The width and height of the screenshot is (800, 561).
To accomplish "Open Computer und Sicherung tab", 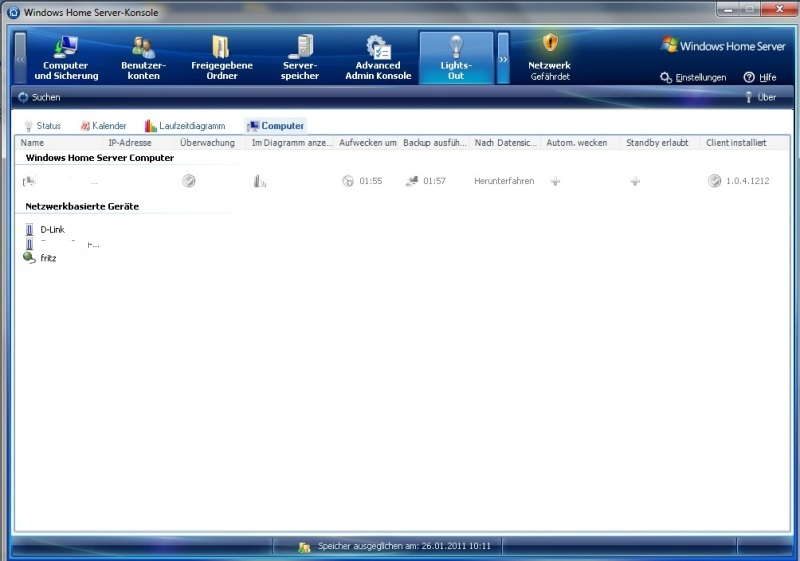I will (x=66, y=58).
